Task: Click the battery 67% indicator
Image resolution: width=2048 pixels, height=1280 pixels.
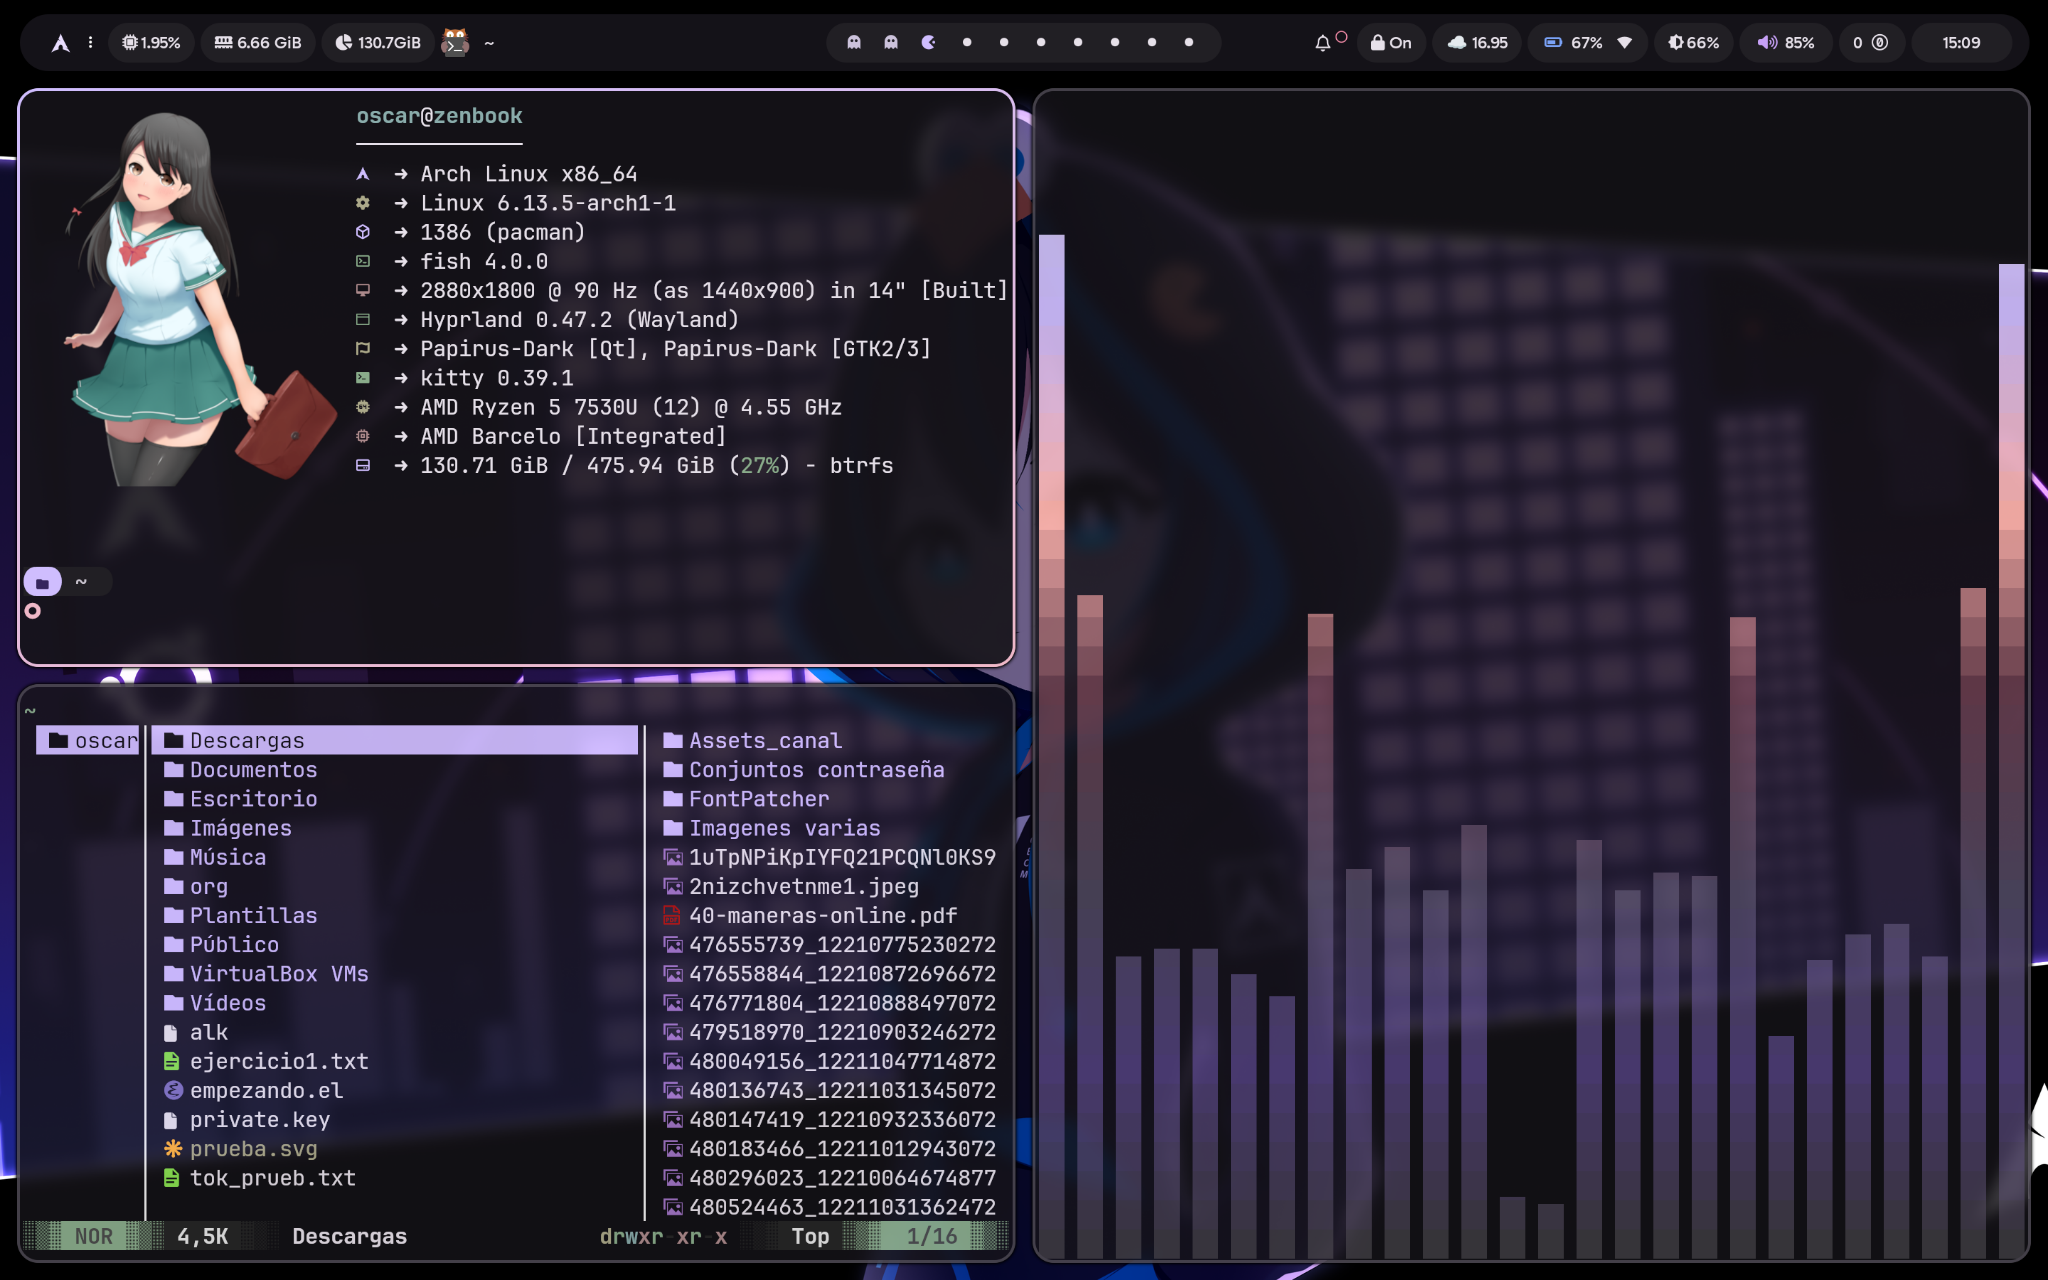Action: tap(1573, 43)
